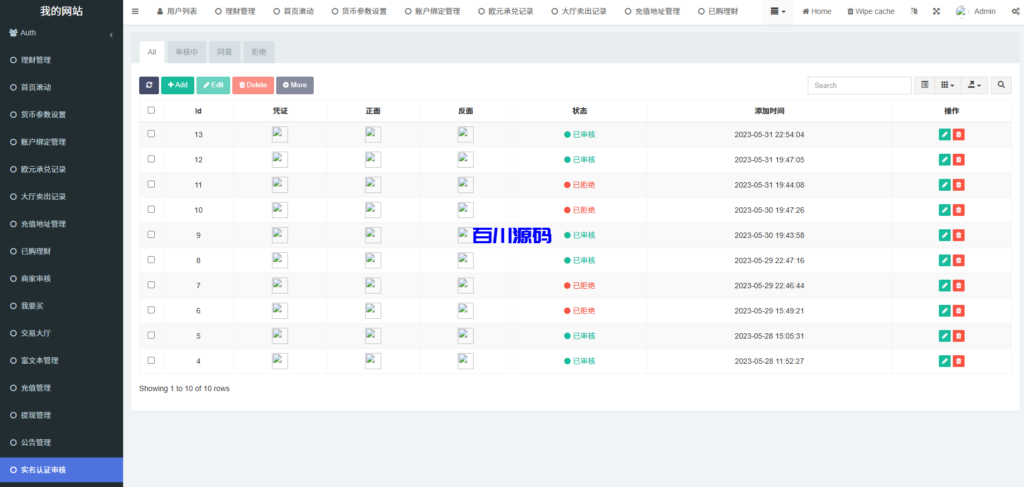Screen dimensions: 1024x487
Task: Click the refresh table button
Action: click(x=149, y=85)
